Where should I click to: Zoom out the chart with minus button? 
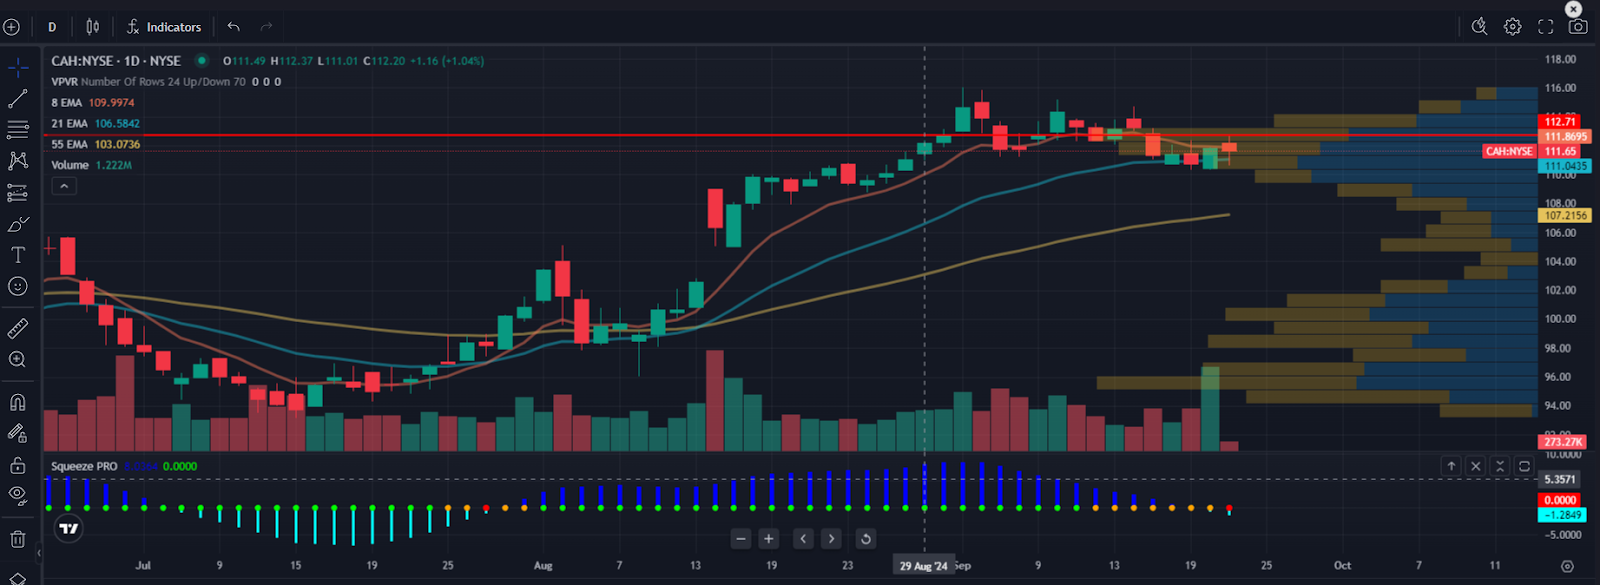click(741, 539)
